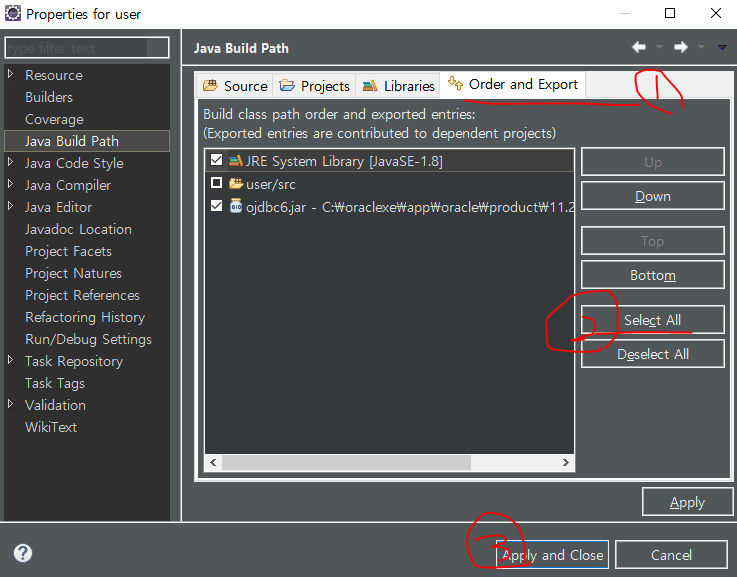Open the back history dropdown arrow
This screenshot has width=737, height=577.
(659, 47)
